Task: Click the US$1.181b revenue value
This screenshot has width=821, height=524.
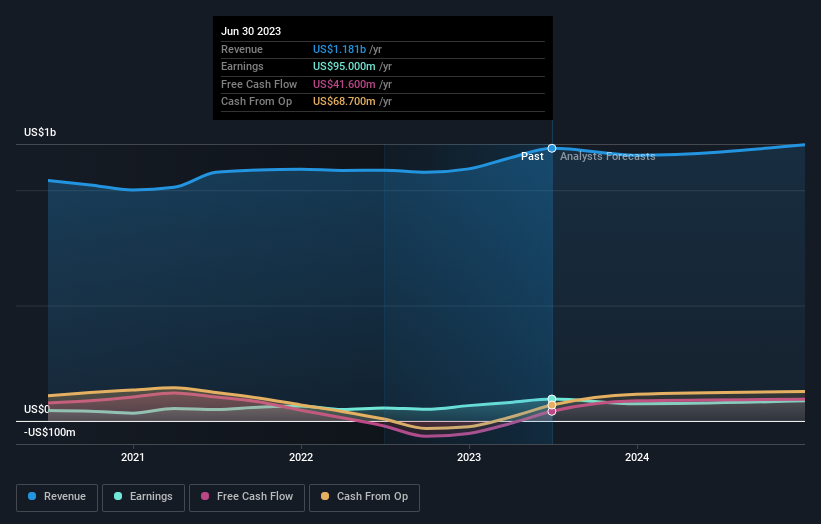Action: coord(339,49)
